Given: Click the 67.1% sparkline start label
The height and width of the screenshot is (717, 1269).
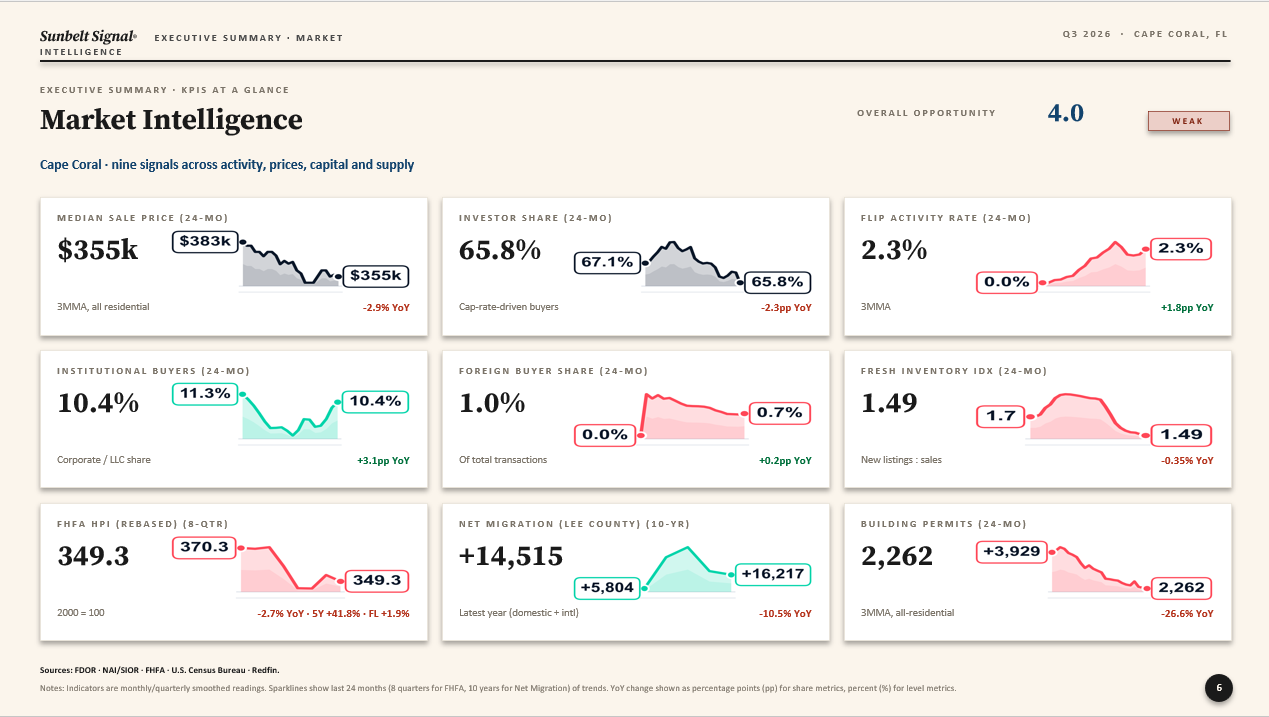Looking at the screenshot, I should pyautogui.click(x=607, y=262).
